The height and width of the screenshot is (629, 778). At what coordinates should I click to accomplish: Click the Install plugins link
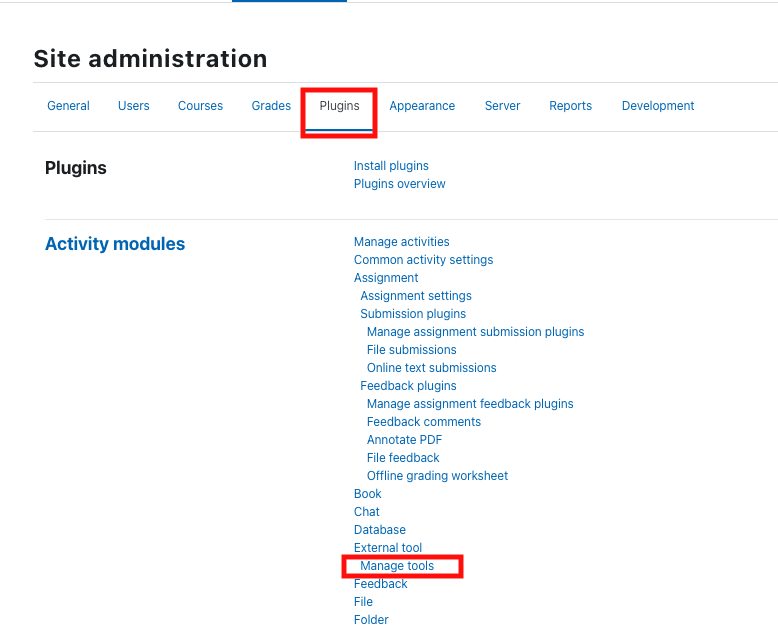[391, 166]
